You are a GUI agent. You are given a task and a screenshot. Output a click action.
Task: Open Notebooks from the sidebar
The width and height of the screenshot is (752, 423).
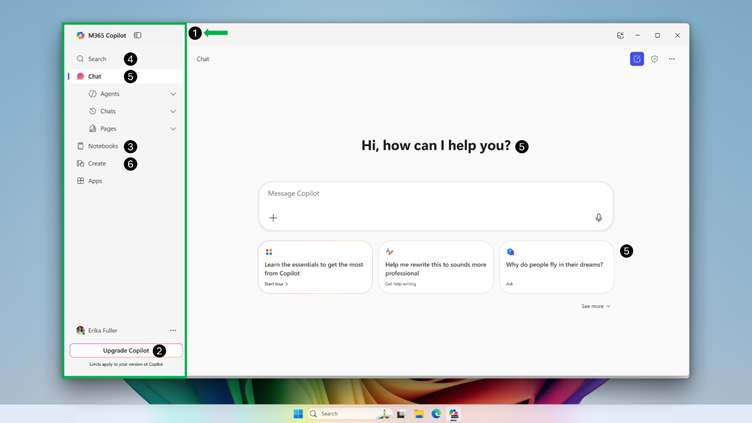(102, 146)
